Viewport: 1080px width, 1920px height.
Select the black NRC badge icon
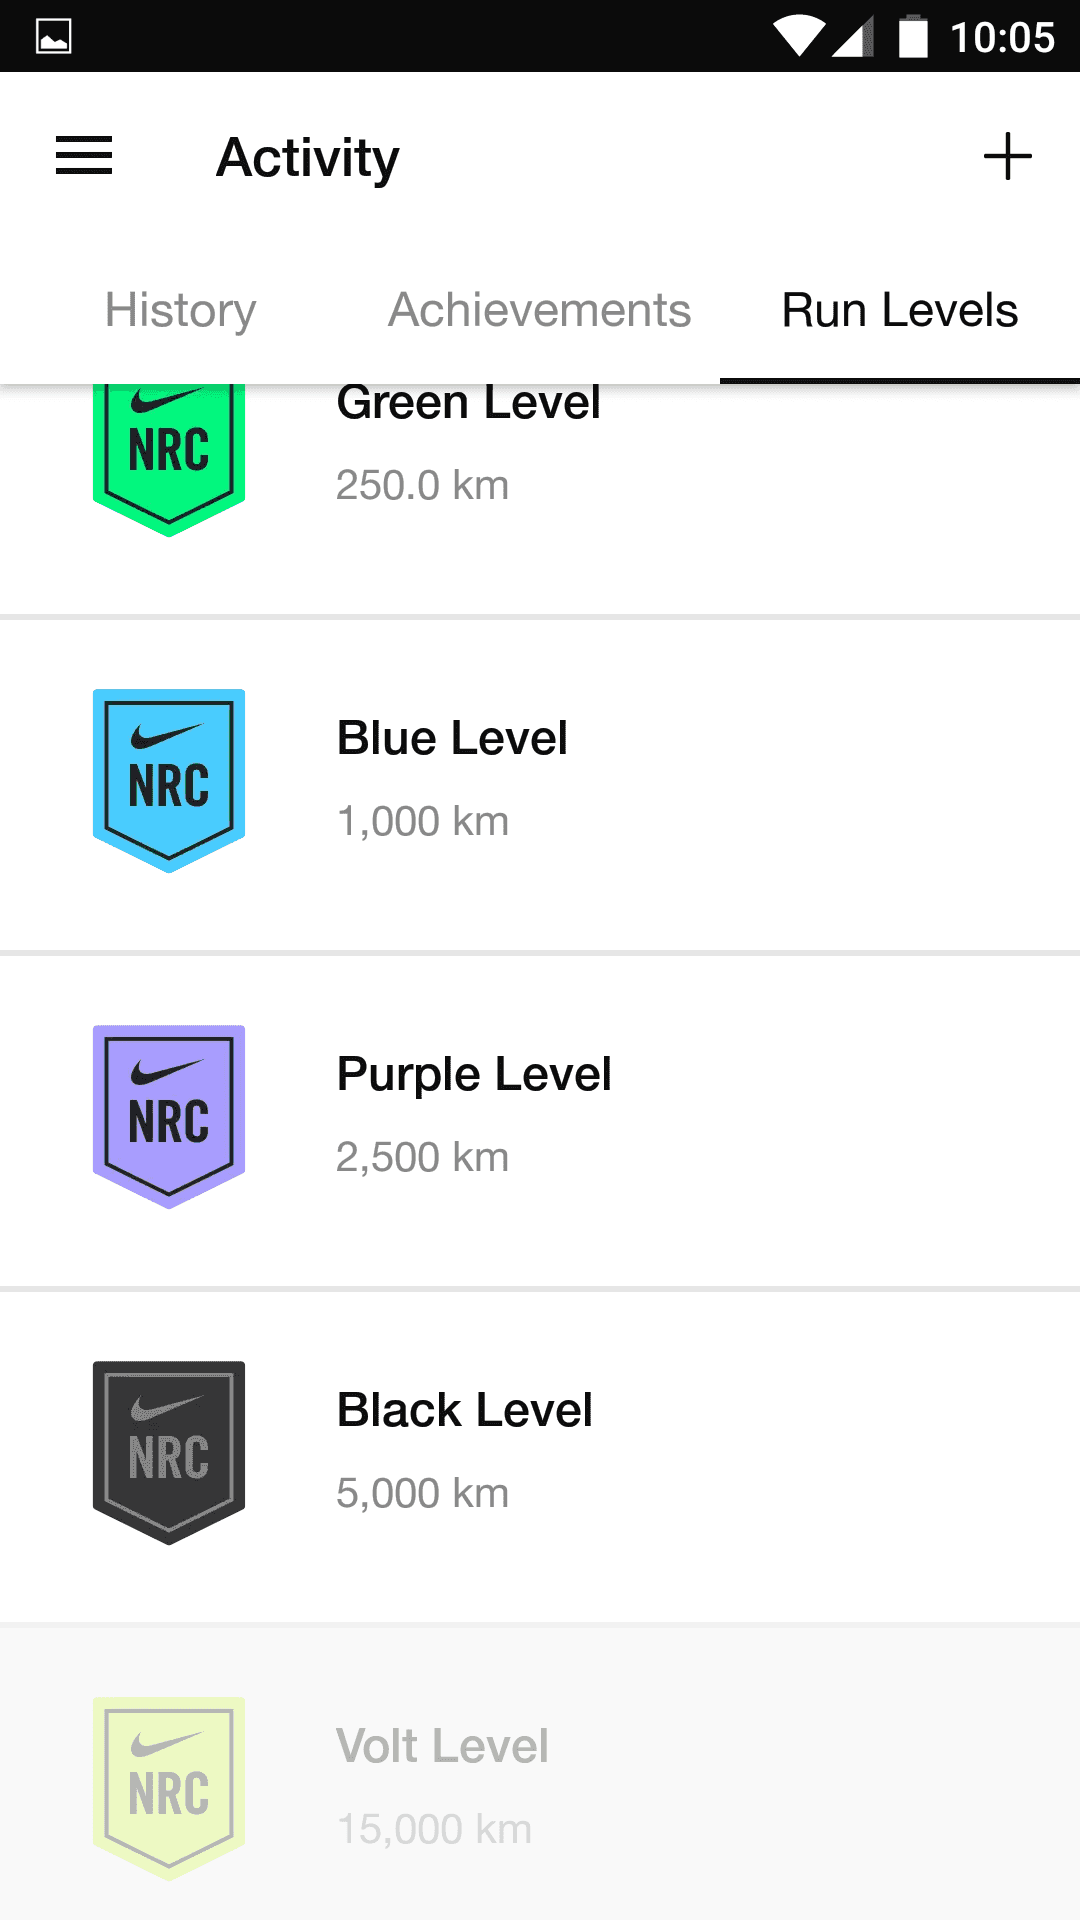point(169,1453)
